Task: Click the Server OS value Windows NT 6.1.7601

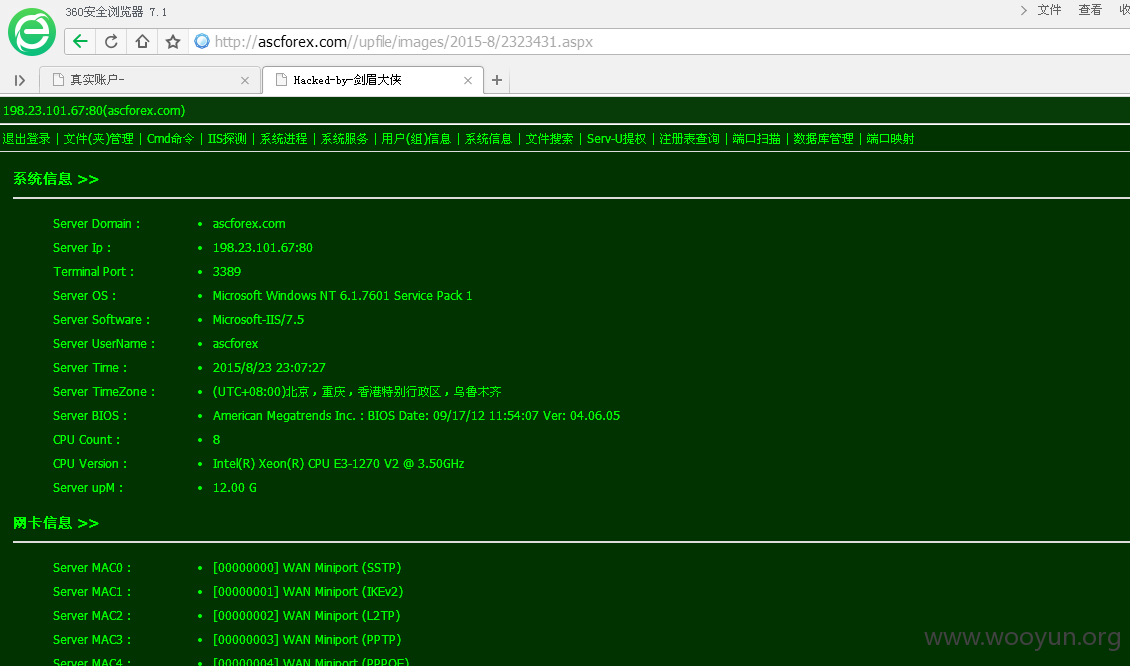Action: click(x=342, y=296)
